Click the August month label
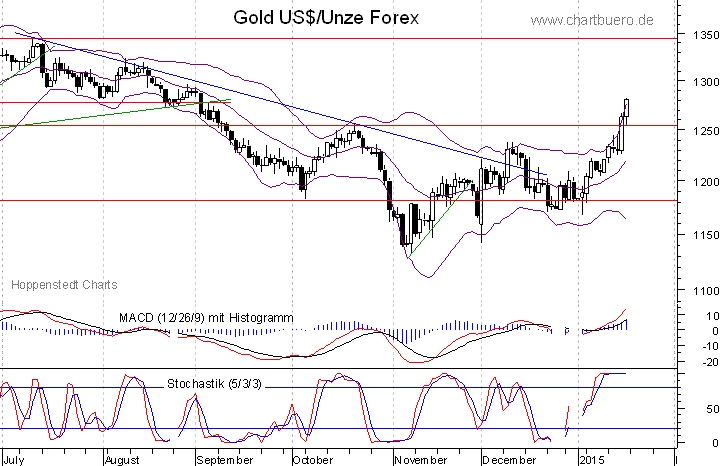The image size is (723, 466). pyautogui.click(x=122, y=460)
